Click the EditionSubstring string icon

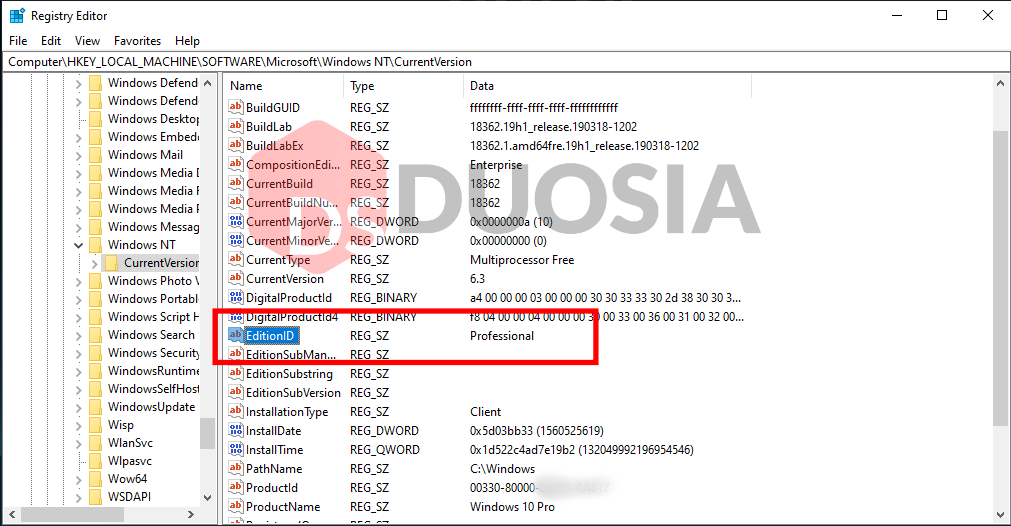tap(235, 373)
